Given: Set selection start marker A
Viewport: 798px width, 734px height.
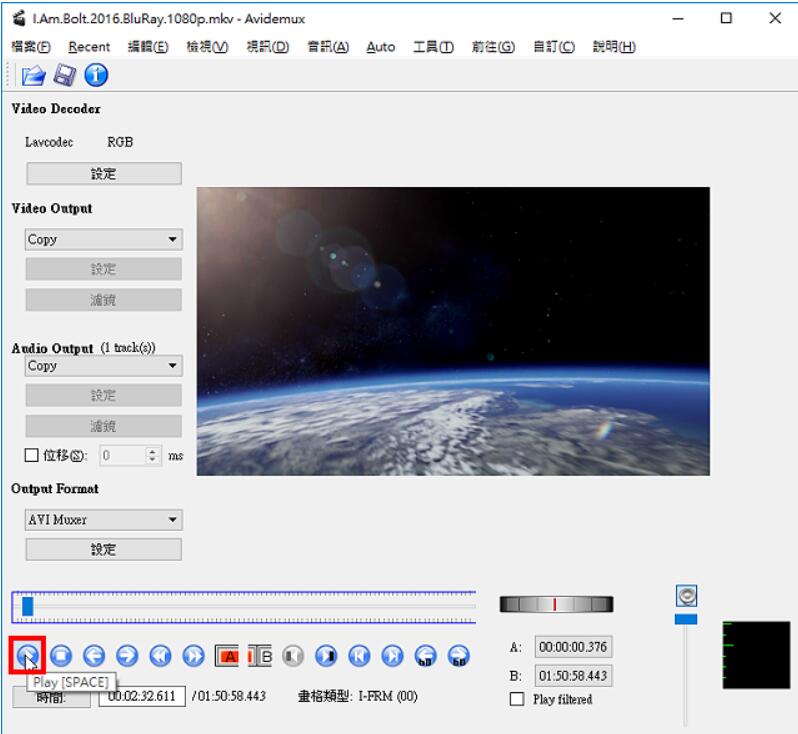Looking at the screenshot, I should (227, 656).
